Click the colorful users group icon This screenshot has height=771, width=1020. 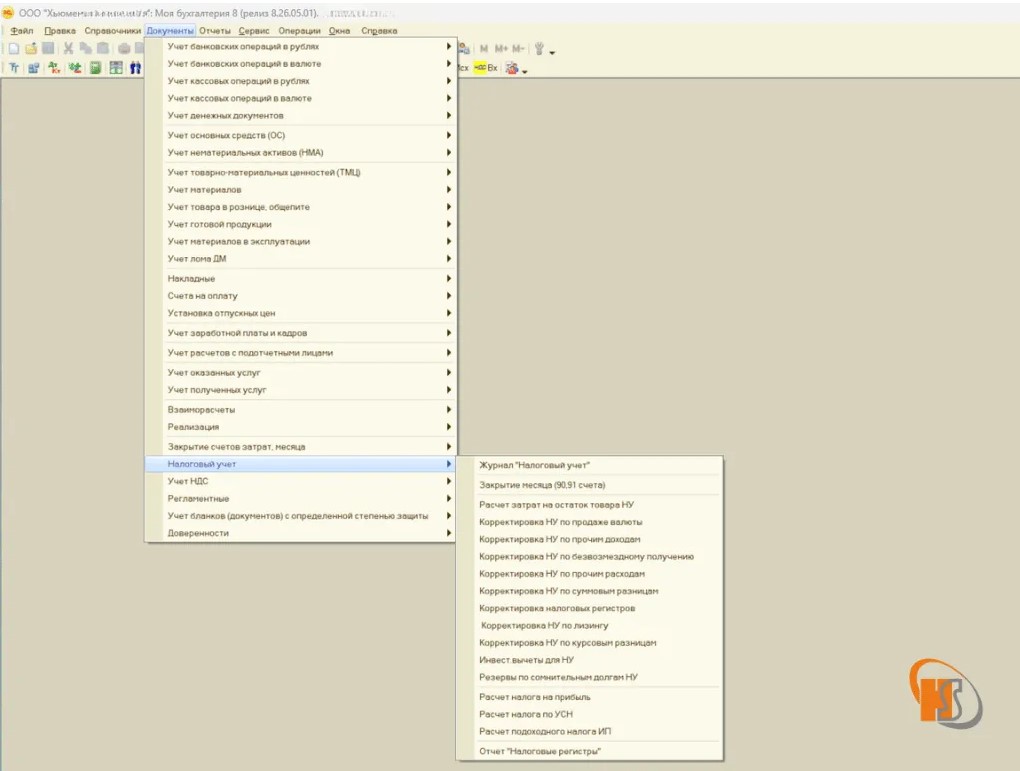point(512,68)
